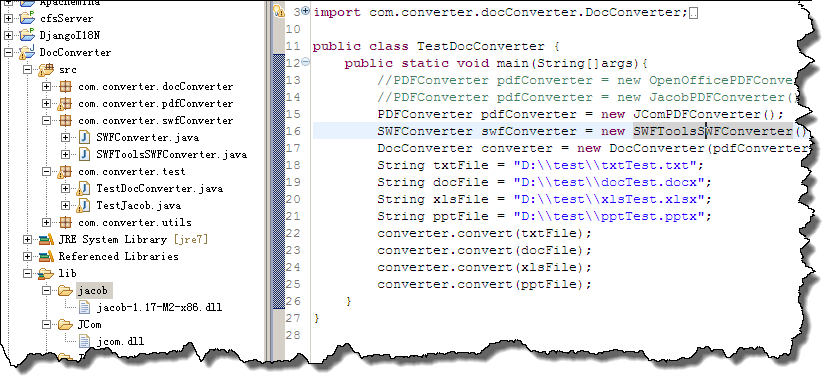Click the "D:\\test\\pptTest.pptx" string
839x387 pixels.
(x=609, y=217)
